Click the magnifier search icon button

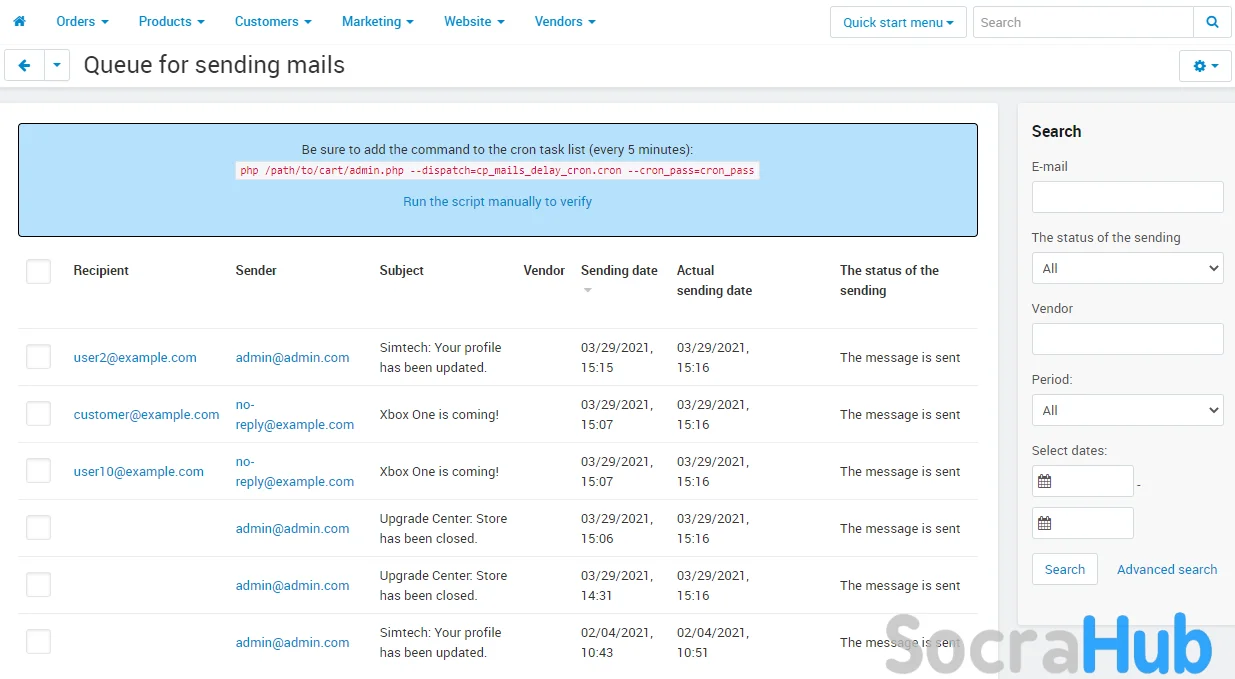click(1212, 22)
